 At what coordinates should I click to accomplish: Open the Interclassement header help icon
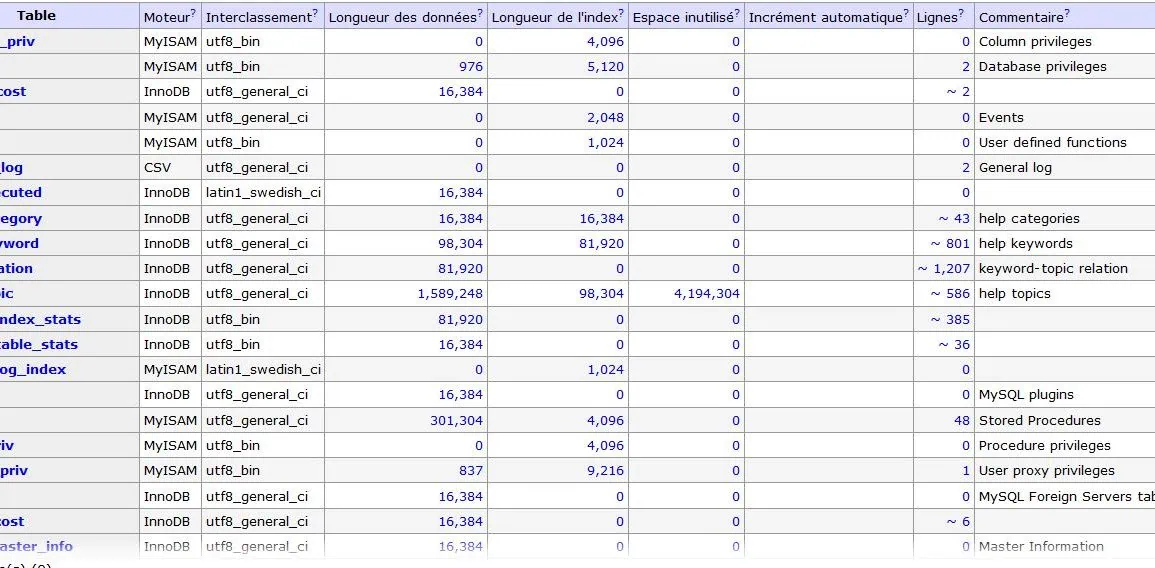tap(315, 12)
